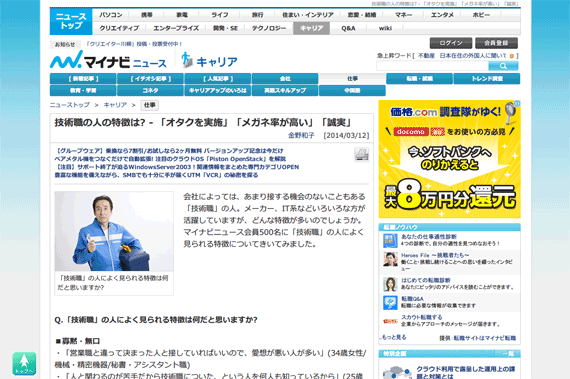Select the active 仕事 tab
Image resolution: width=570 pixels, height=379 pixels.
[x=352, y=78]
